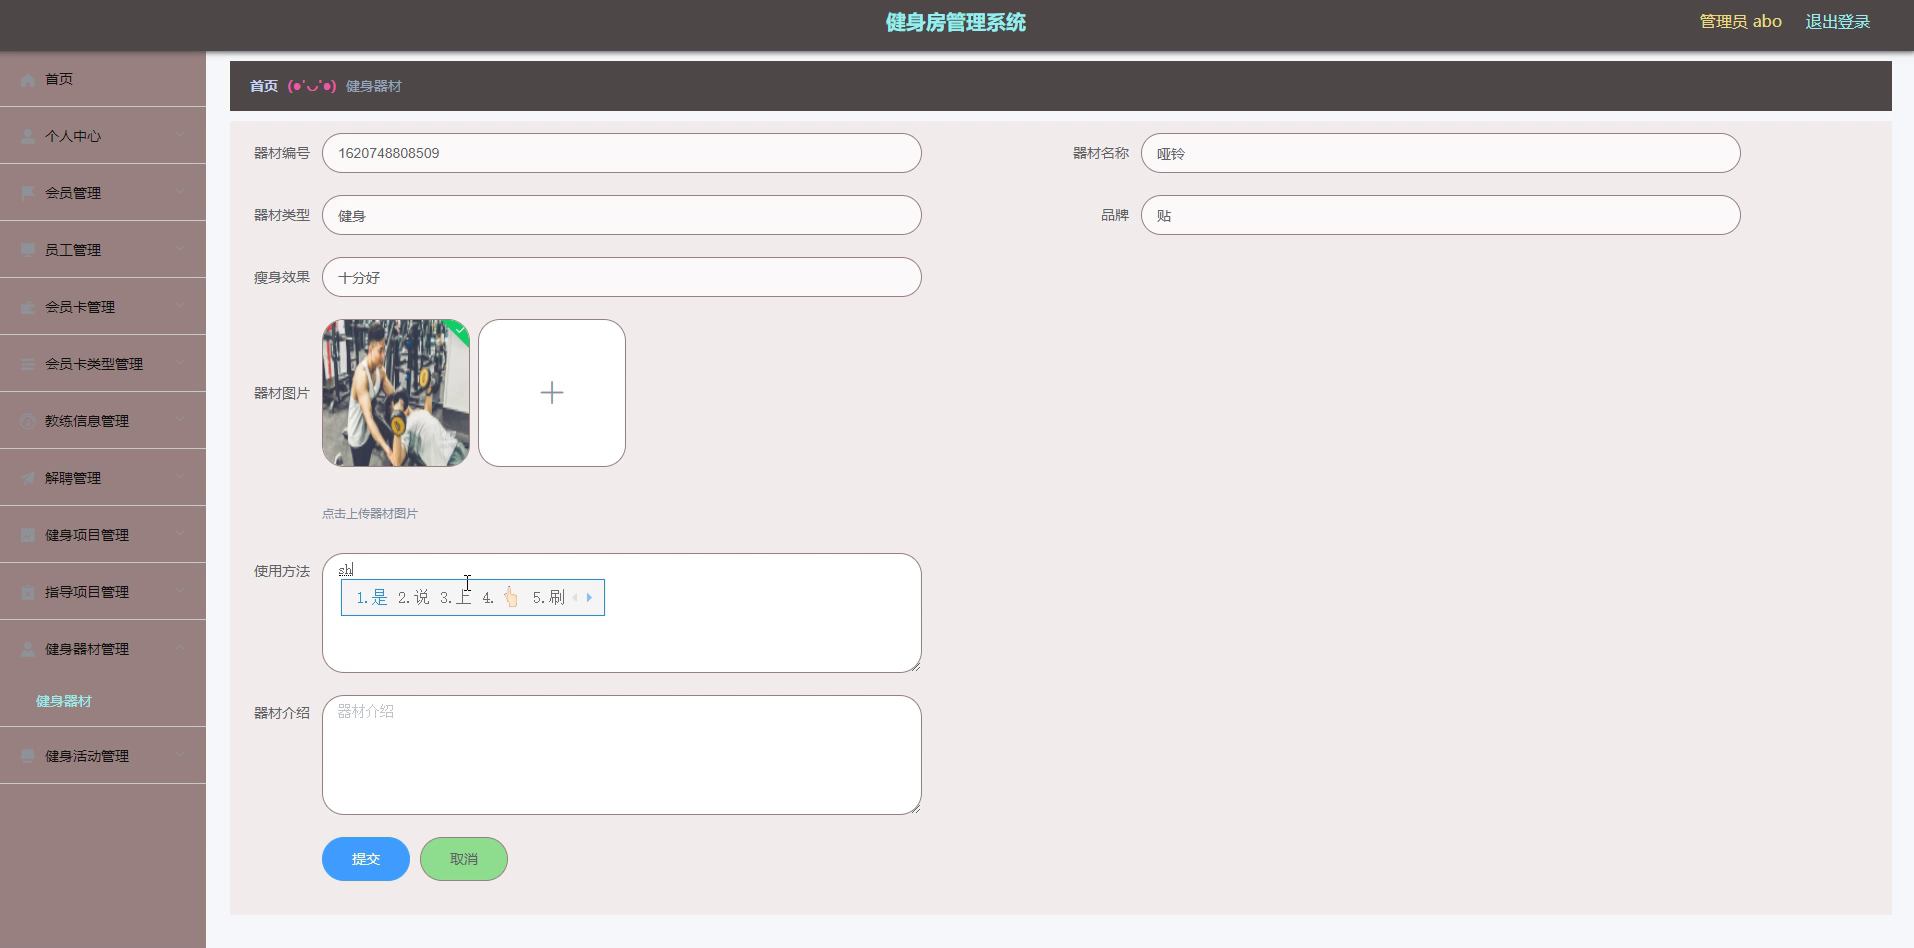The height and width of the screenshot is (948, 1914).
Task: Go to 首页 via the breadcrumb
Action: pos(264,86)
